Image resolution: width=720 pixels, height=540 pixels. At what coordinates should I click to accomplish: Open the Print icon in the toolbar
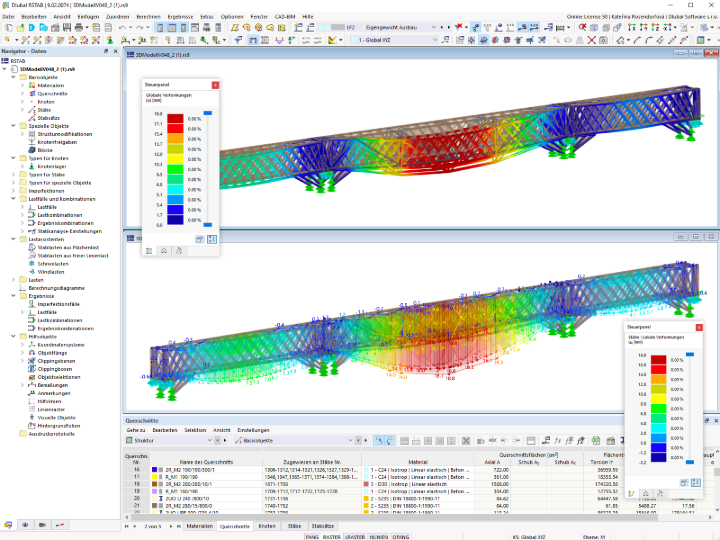click(79, 28)
